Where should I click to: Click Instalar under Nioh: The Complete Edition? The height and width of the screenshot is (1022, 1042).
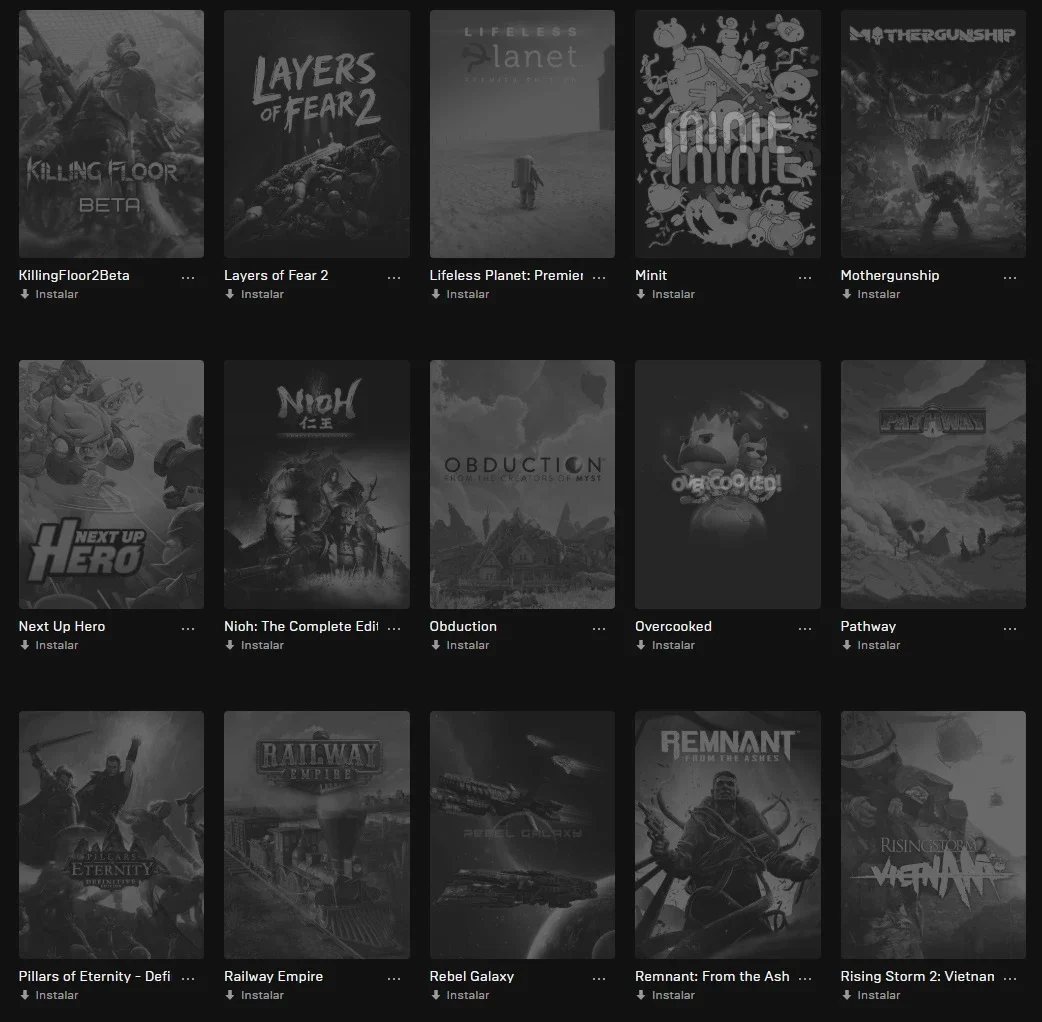coord(255,645)
